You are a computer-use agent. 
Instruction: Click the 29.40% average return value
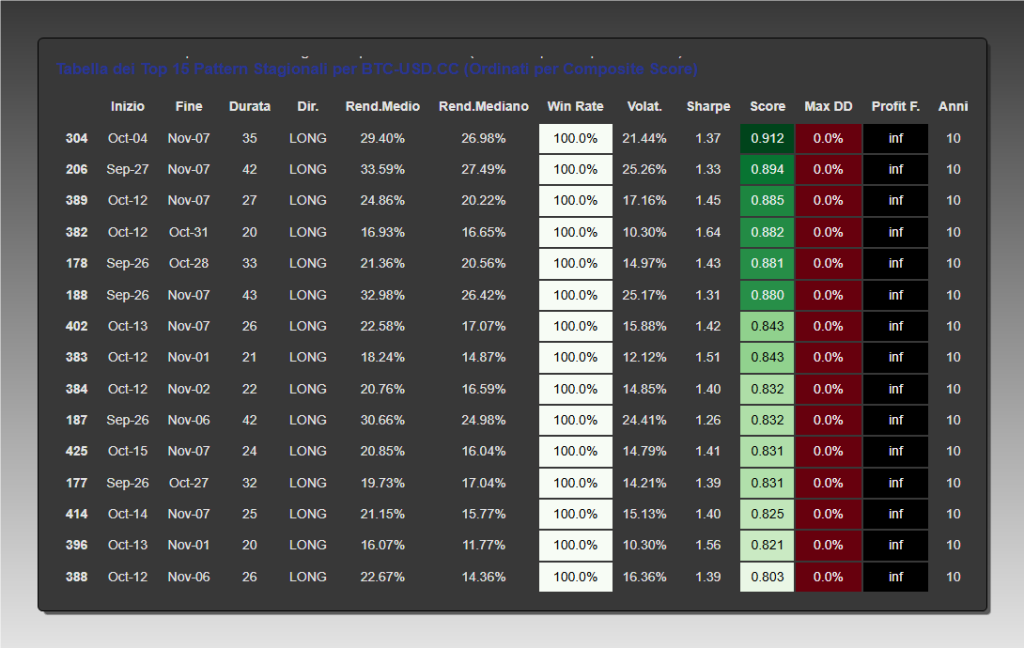coord(383,138)
